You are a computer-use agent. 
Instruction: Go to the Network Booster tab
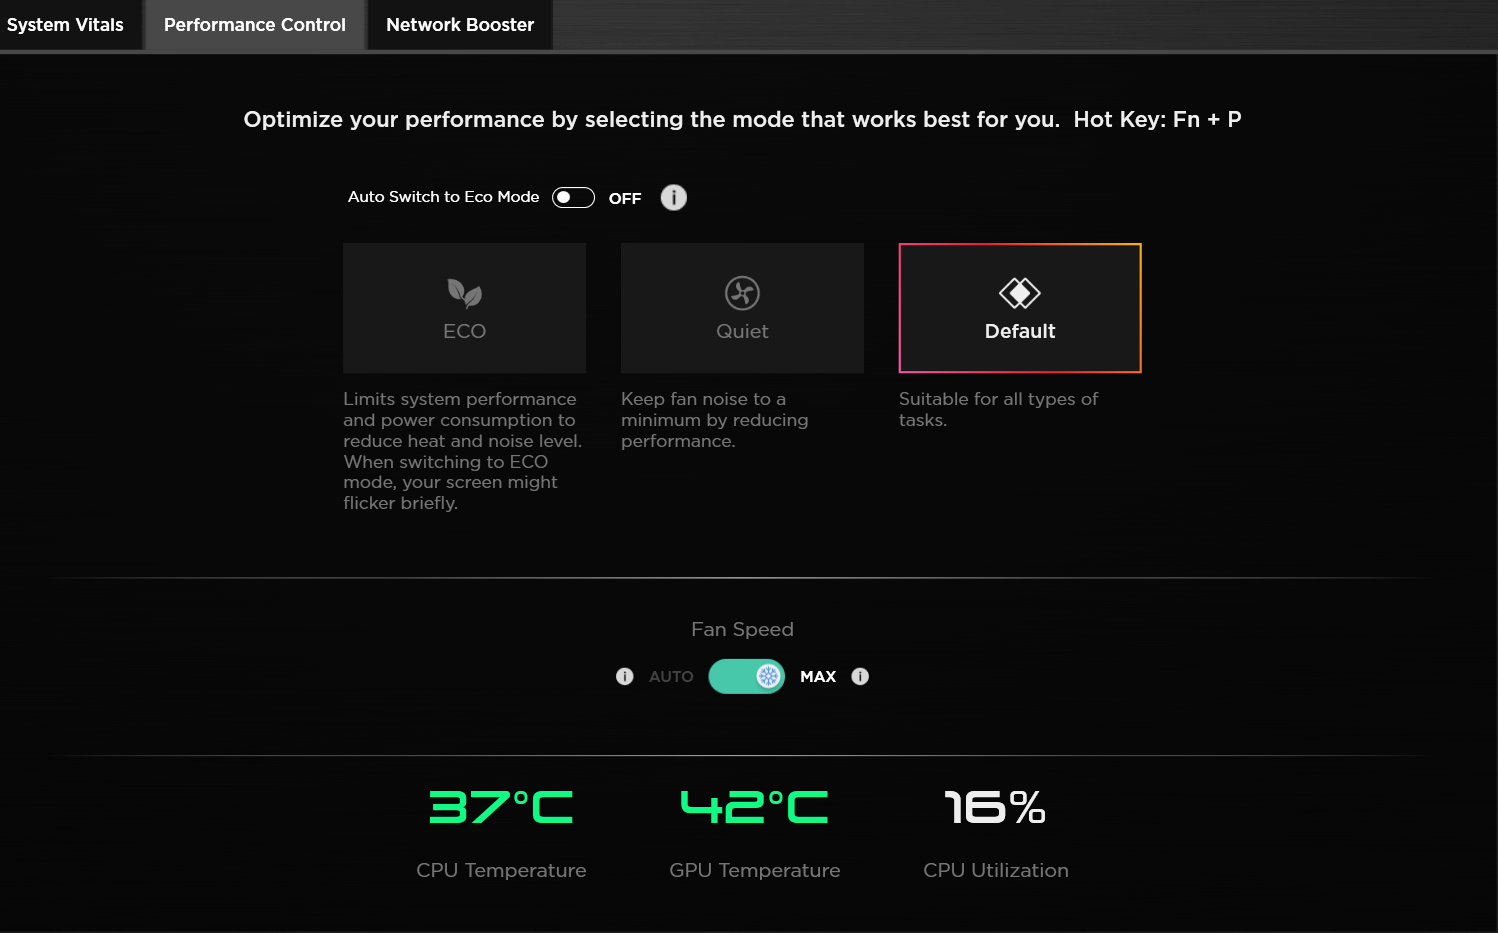460,25
